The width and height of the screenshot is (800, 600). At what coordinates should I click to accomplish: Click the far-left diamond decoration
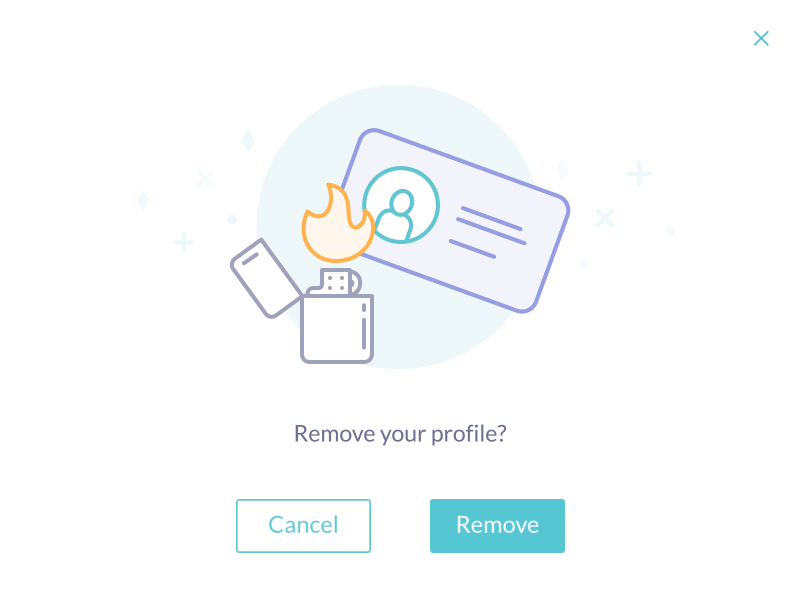coord(143,199)
